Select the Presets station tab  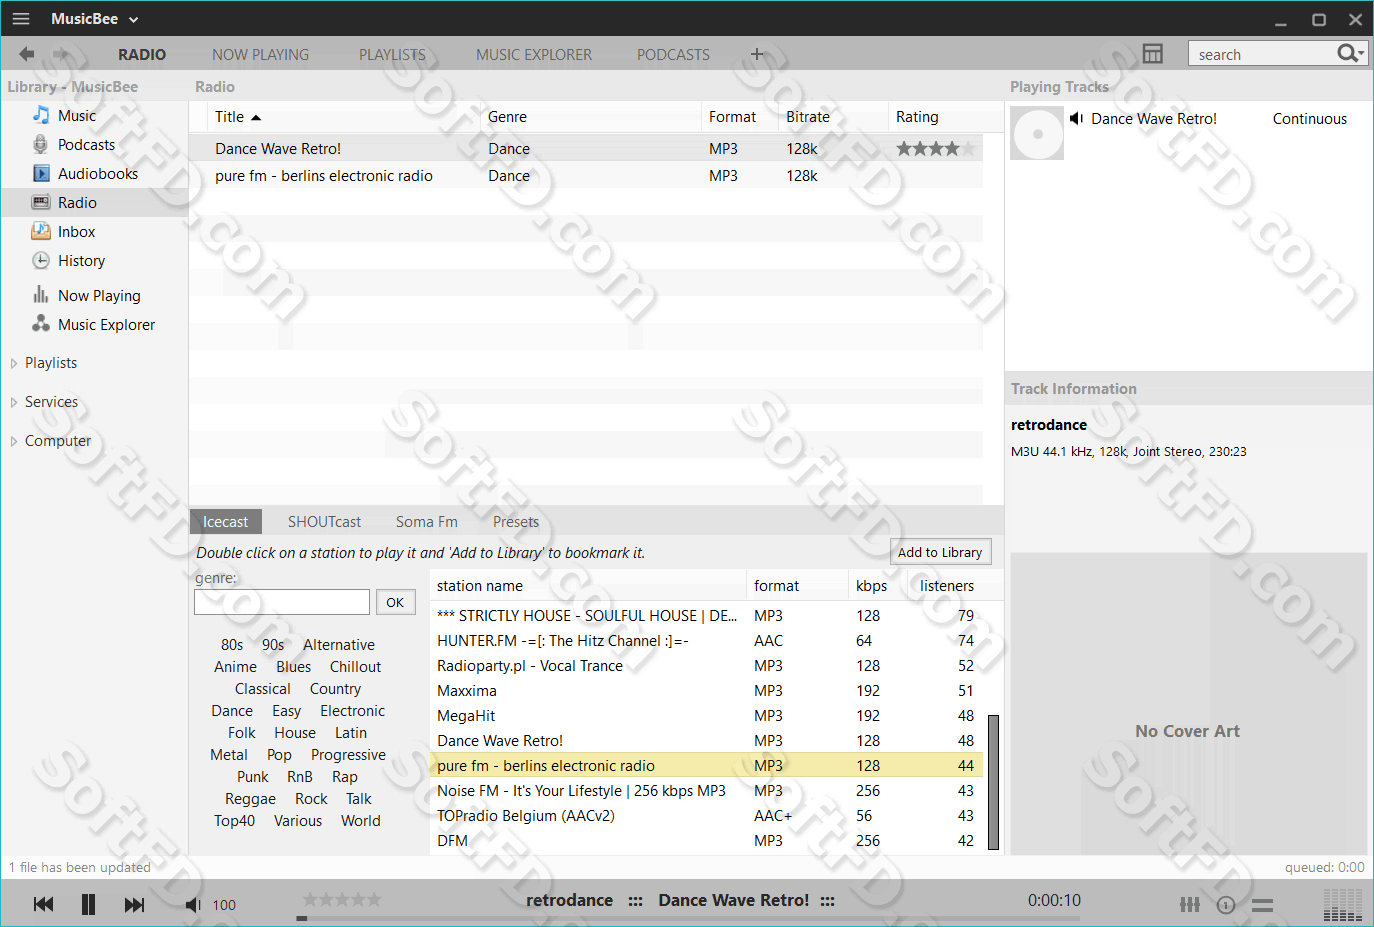[515, 522]
